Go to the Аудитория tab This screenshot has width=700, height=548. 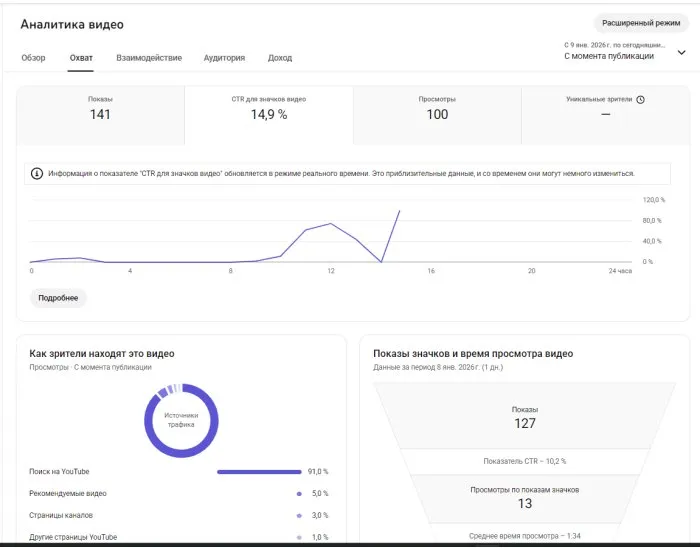224,58
